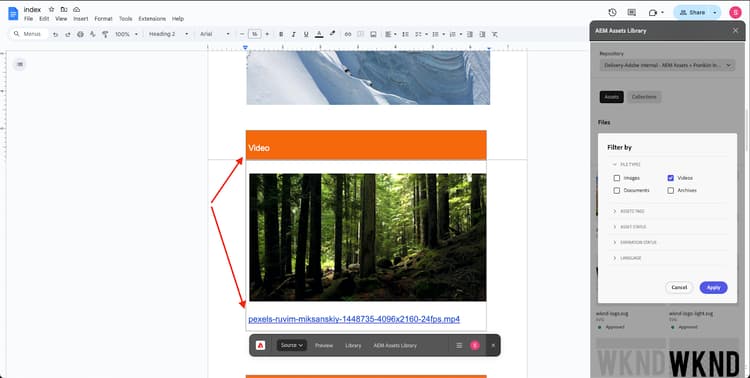Check the Images file type checkbox

(x=617, y=178)
